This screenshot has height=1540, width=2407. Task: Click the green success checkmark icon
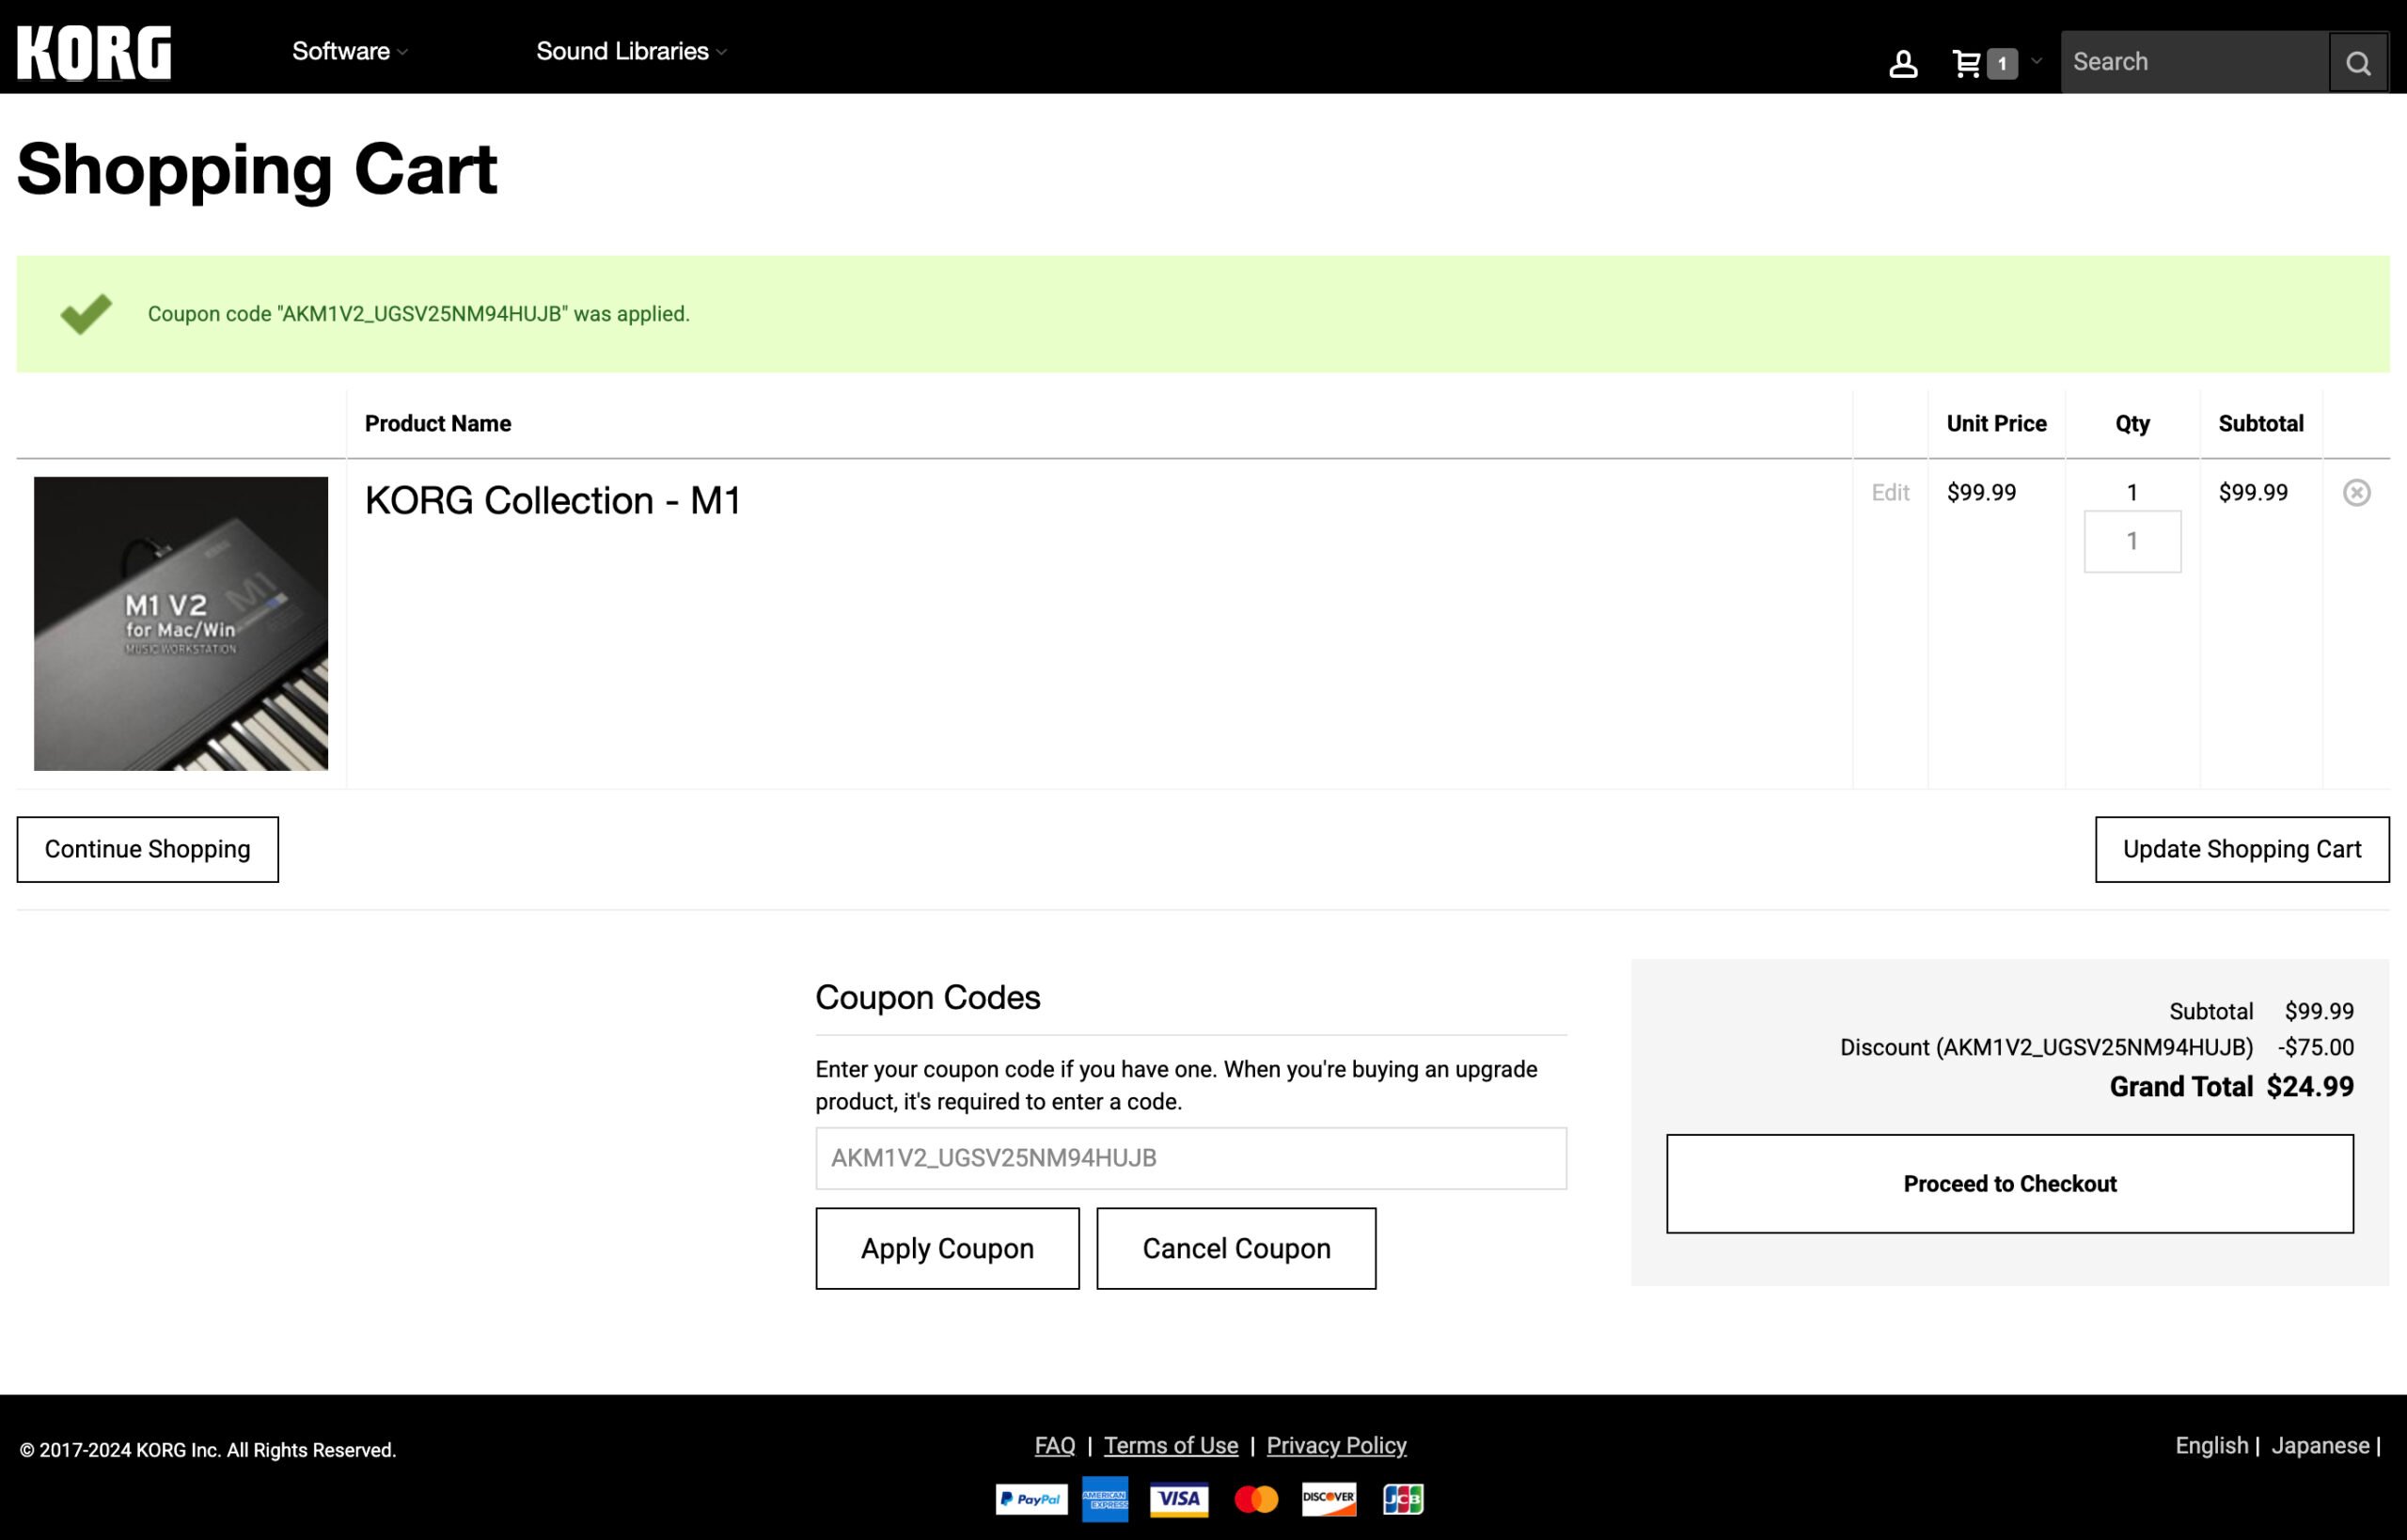point(86,314)
